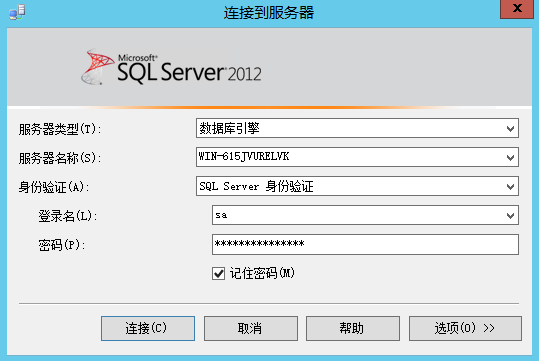Screen dimensions: 539x361
Task: Click the 身份验证(A) label
Action: (x=54, y=187)
